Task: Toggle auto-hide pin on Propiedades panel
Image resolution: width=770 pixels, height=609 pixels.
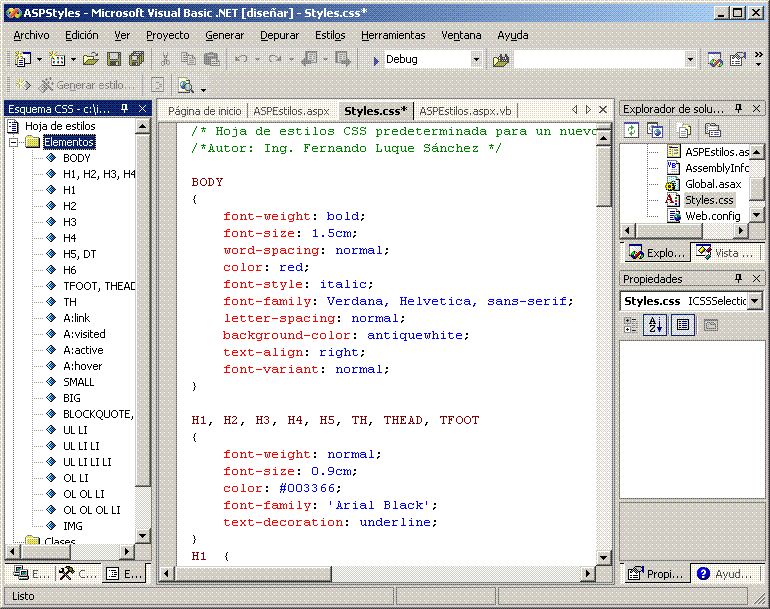Action: point(739,278)
